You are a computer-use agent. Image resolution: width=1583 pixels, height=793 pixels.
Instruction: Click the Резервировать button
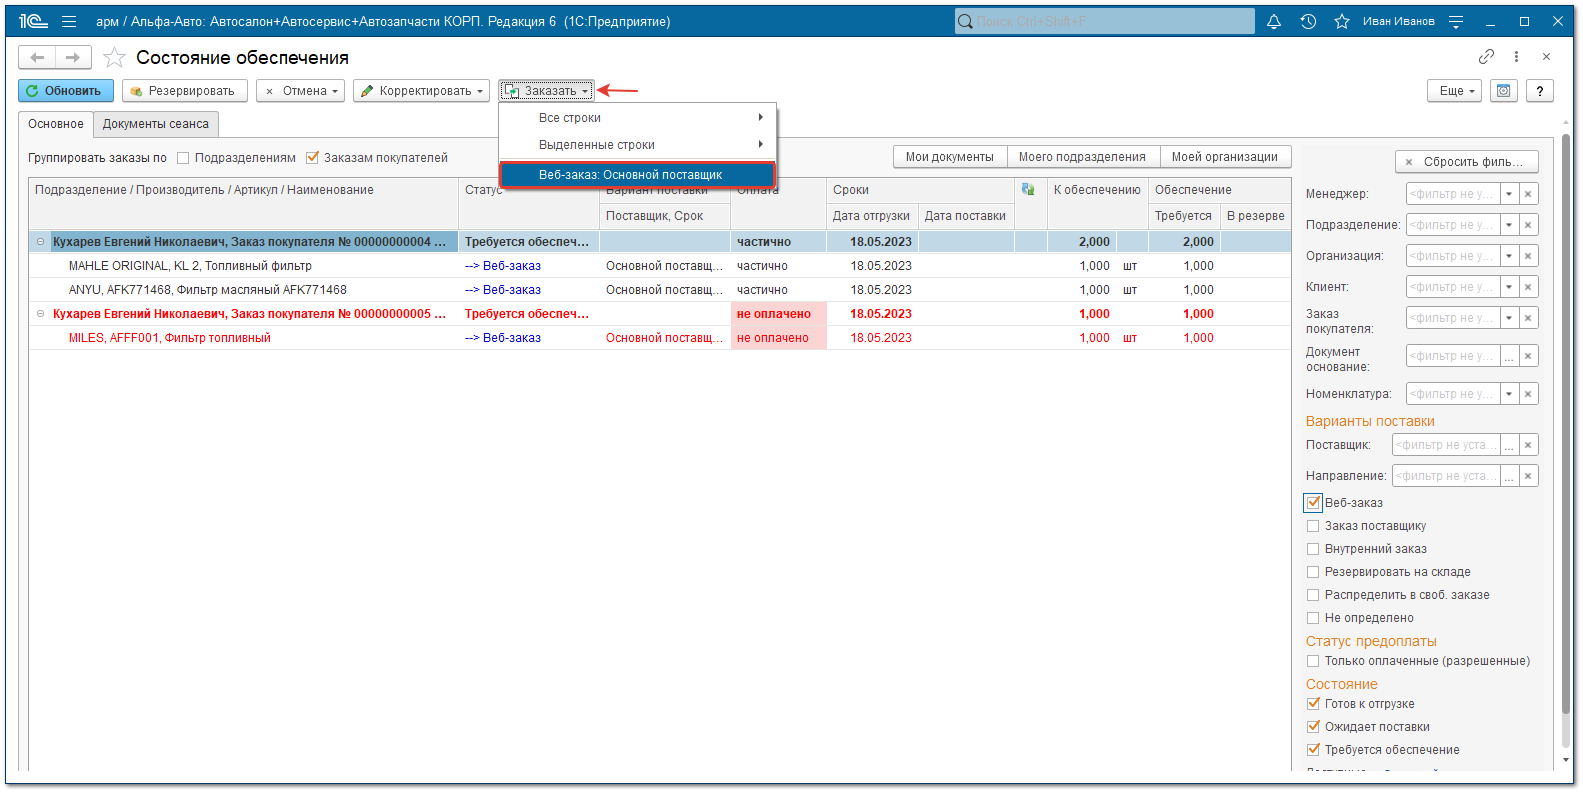[184, 91]
